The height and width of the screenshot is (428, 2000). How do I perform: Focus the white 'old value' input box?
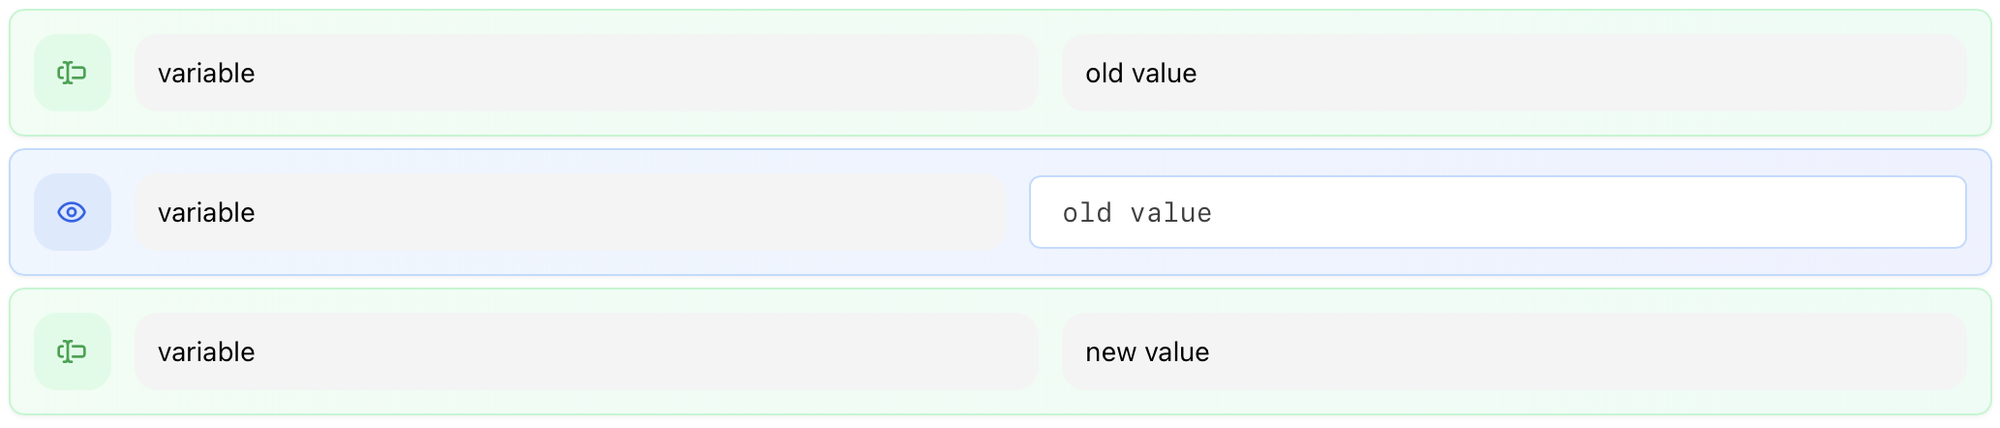click(1497, 212)
